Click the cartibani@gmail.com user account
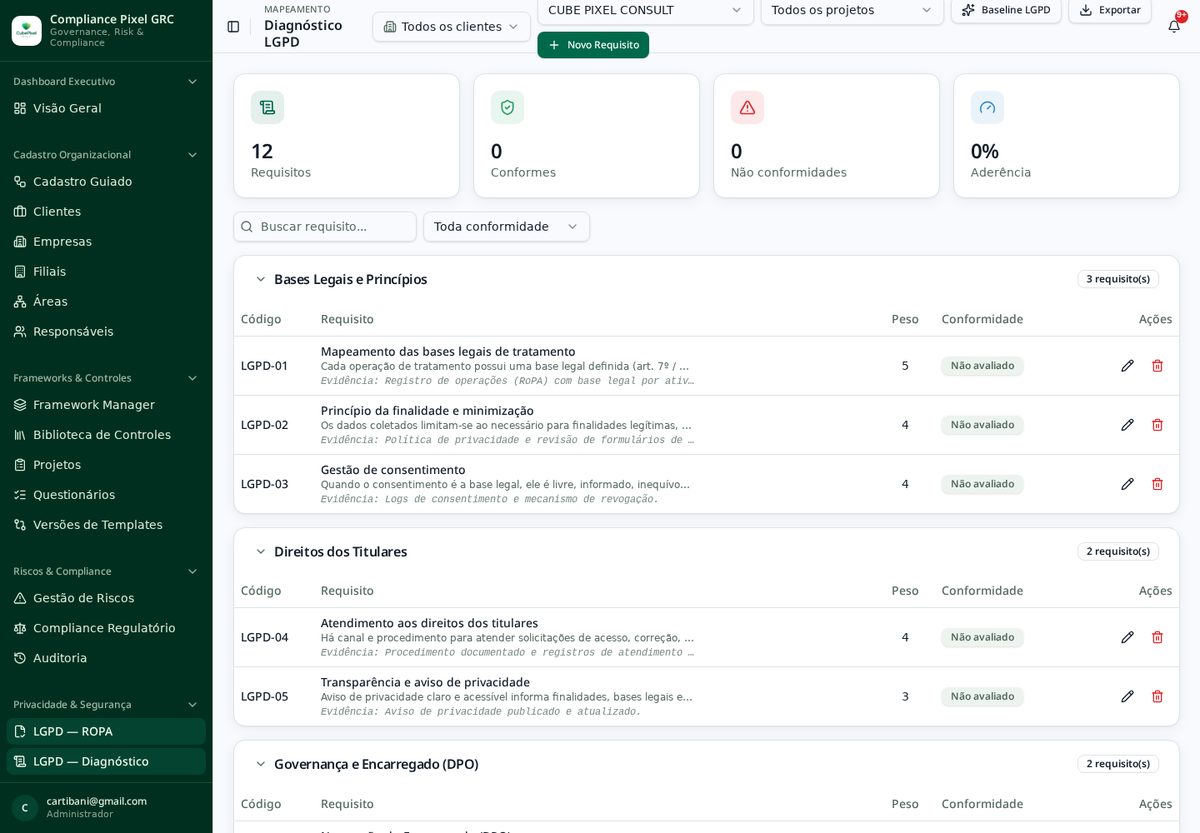 coord(97,801)
